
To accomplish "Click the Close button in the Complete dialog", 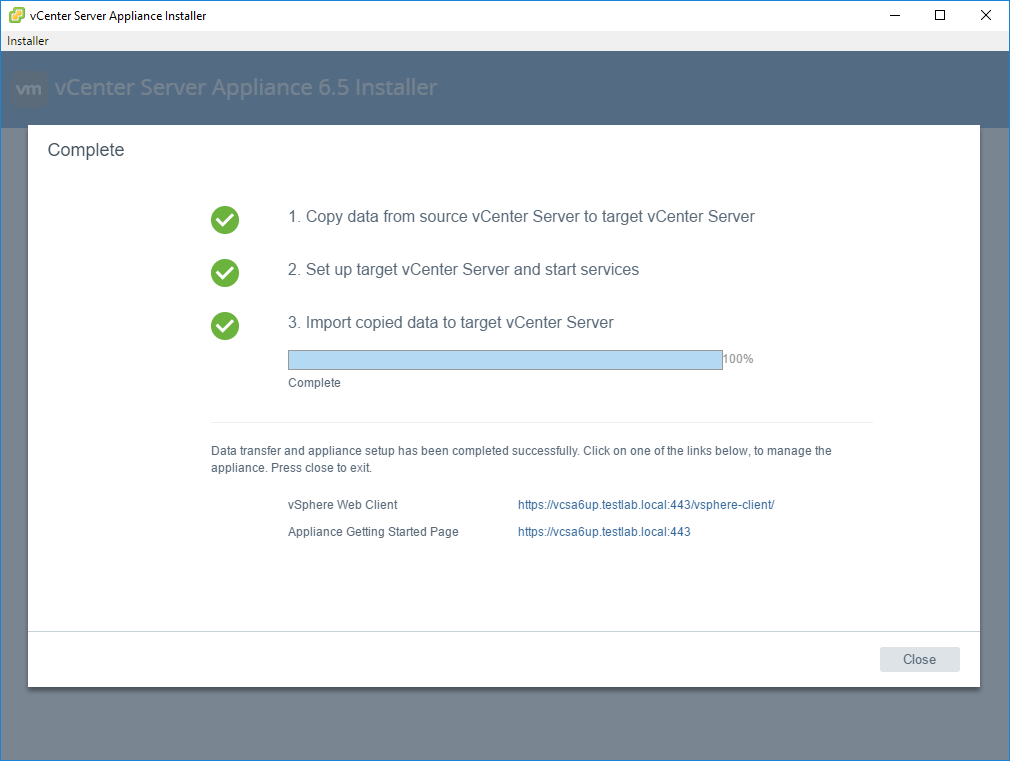I will coord(919,659).
